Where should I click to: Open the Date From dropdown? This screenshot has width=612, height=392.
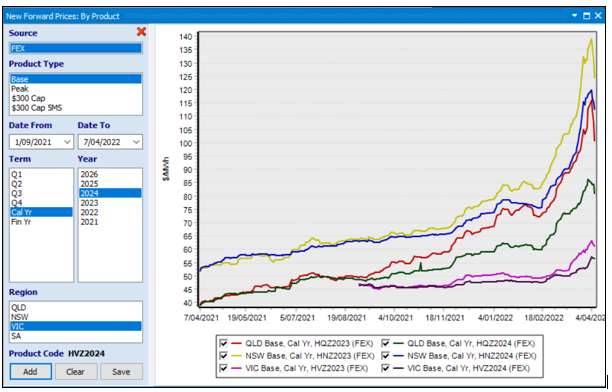coord(67,142)
